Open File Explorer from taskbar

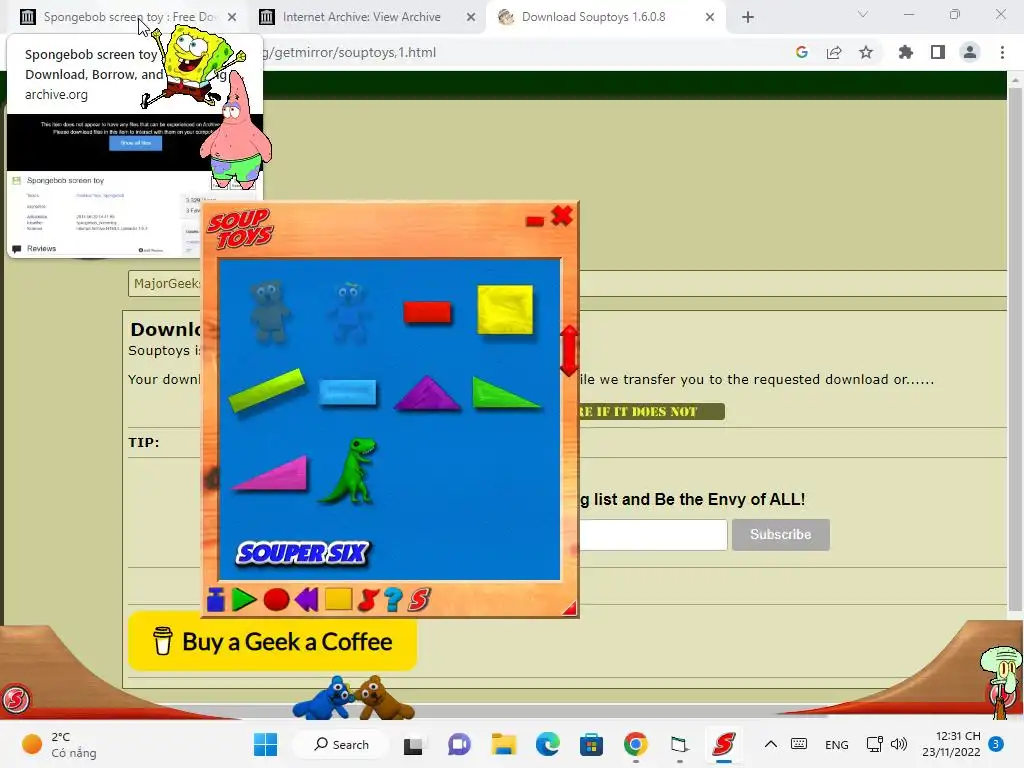504,744
